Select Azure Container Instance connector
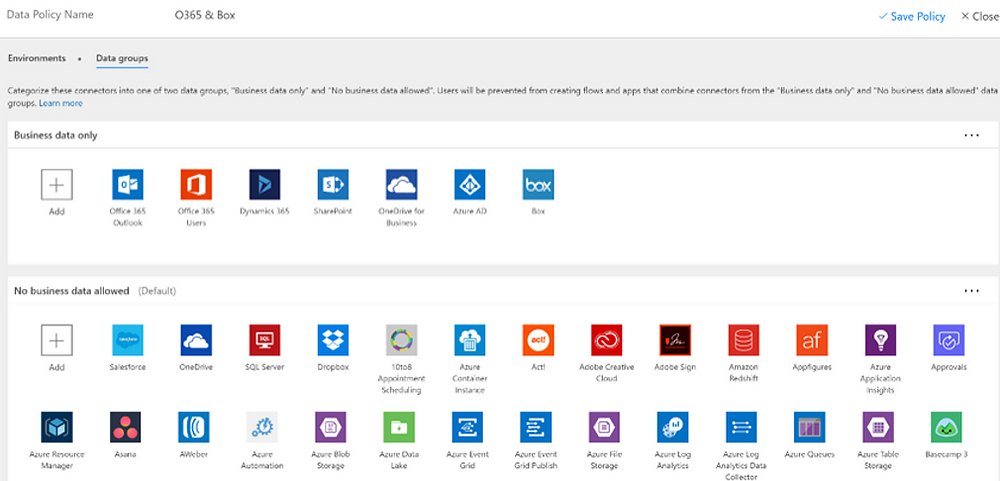Screen dimensions: 1000x481 click(x=470, y=340)
